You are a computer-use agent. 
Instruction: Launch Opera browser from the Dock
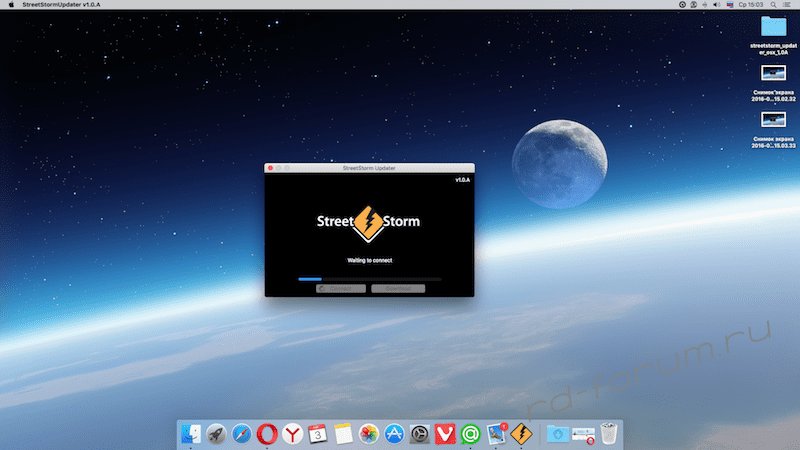point(267,434)
